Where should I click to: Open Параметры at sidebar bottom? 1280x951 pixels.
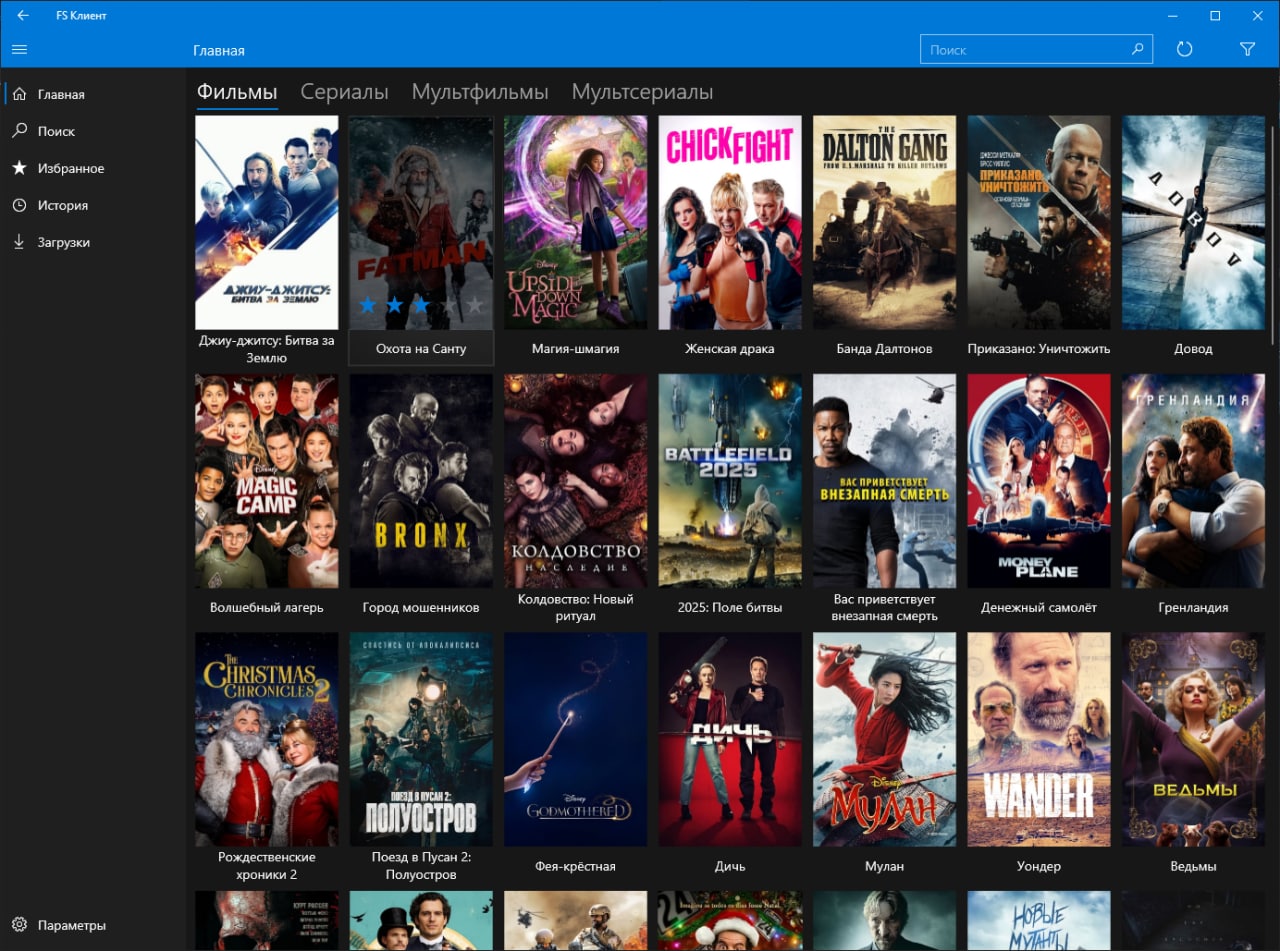pos(93,925)
